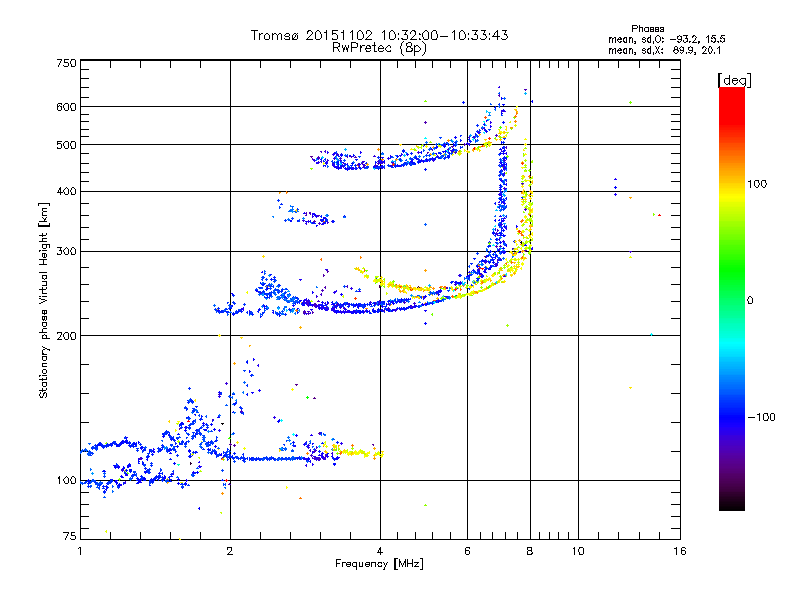Click the rainbow phase colorbar
800x600 pixels.
pyautogui.click(x=732, y=299)
